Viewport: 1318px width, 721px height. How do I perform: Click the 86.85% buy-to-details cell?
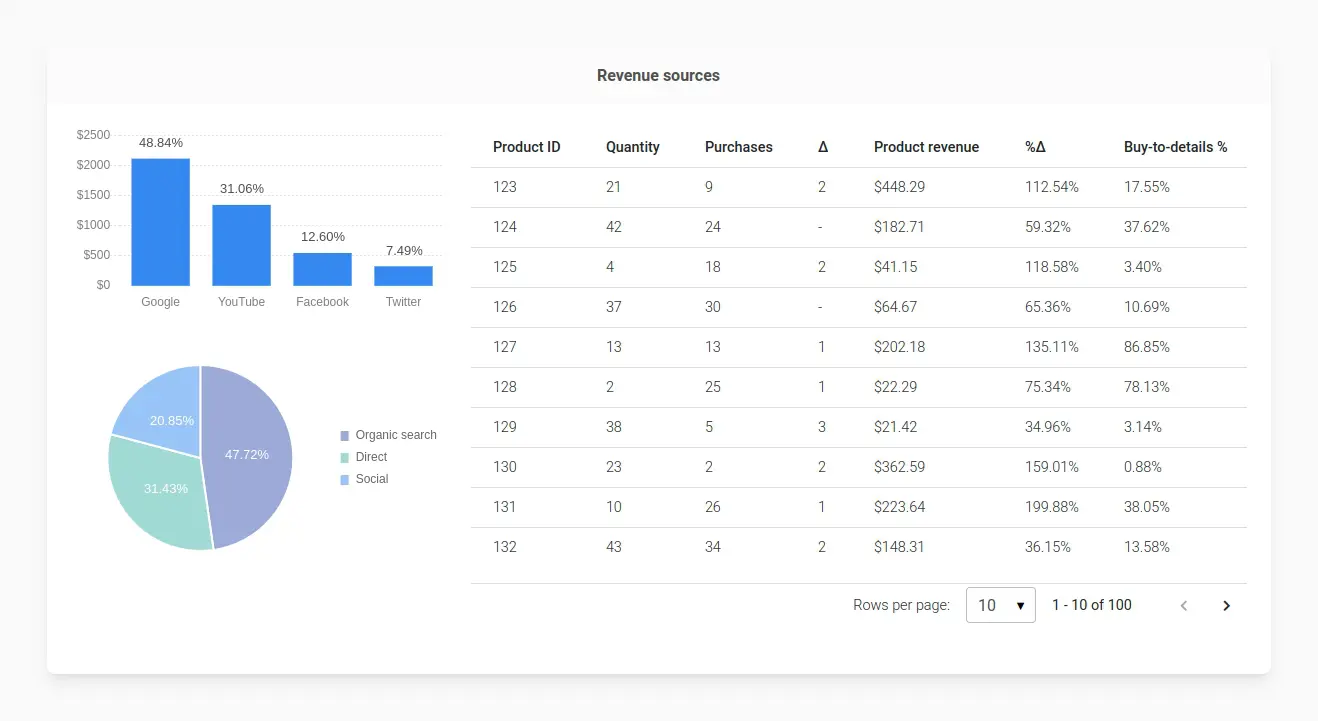(1146, 347)
